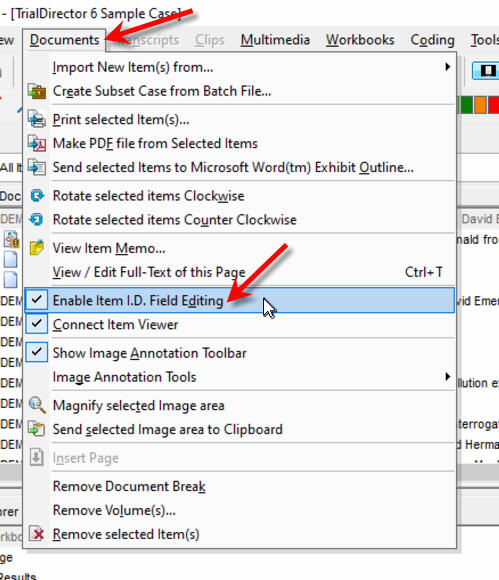Toggle Show Image Annotation Toolbar checkmark
The width and height of the screenshot is (499, 580).
[36, 352]
